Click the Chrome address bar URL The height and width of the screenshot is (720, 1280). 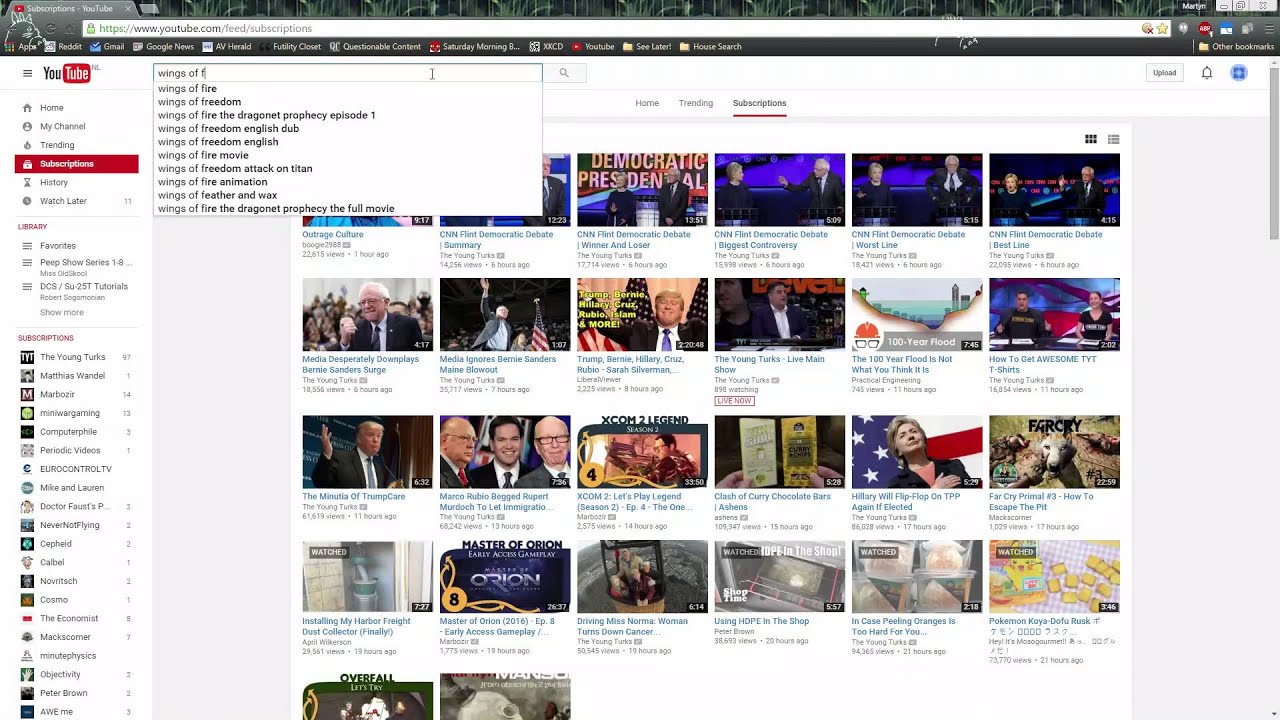[x=205, y=28]
